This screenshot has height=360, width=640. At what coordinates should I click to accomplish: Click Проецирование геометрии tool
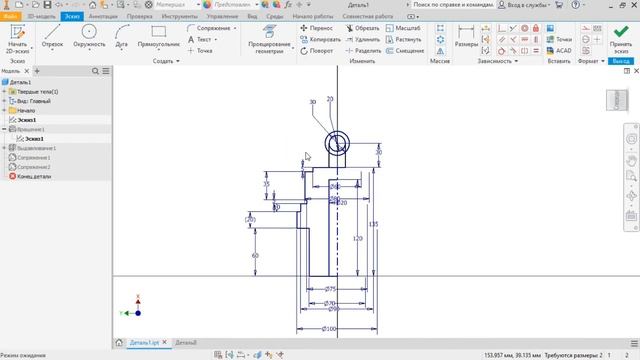click(x=269, y=40)
